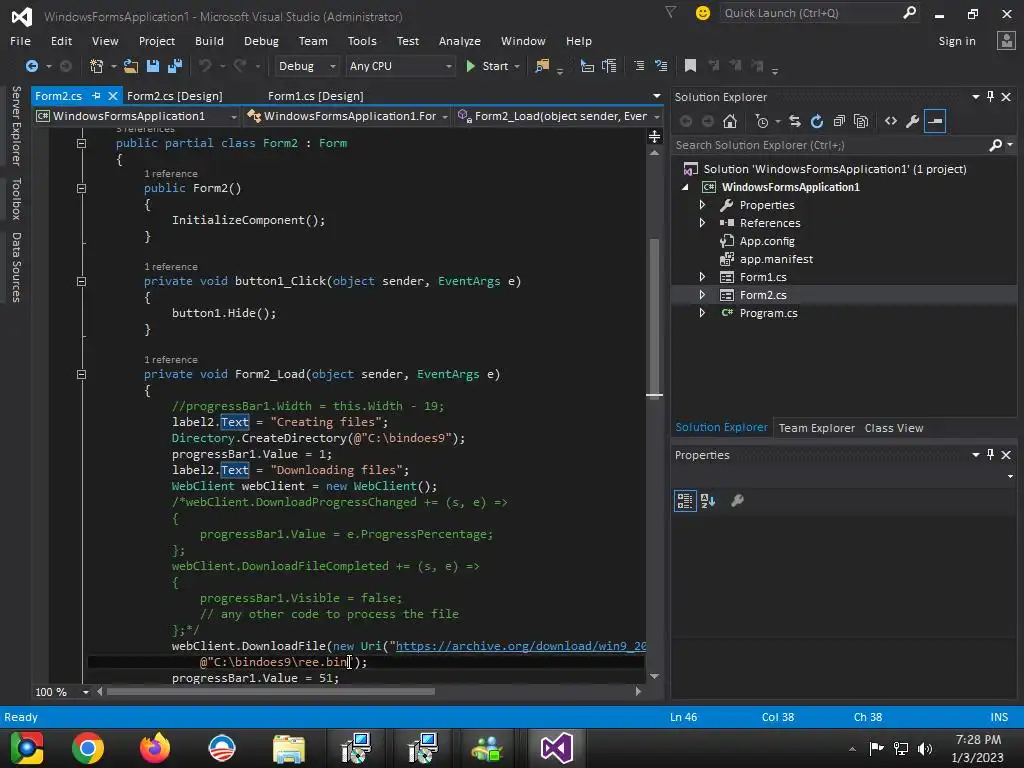
Task: Click the Pending Changes Filter clock icon
Action: pyautogui.click(x=761, y=121)
